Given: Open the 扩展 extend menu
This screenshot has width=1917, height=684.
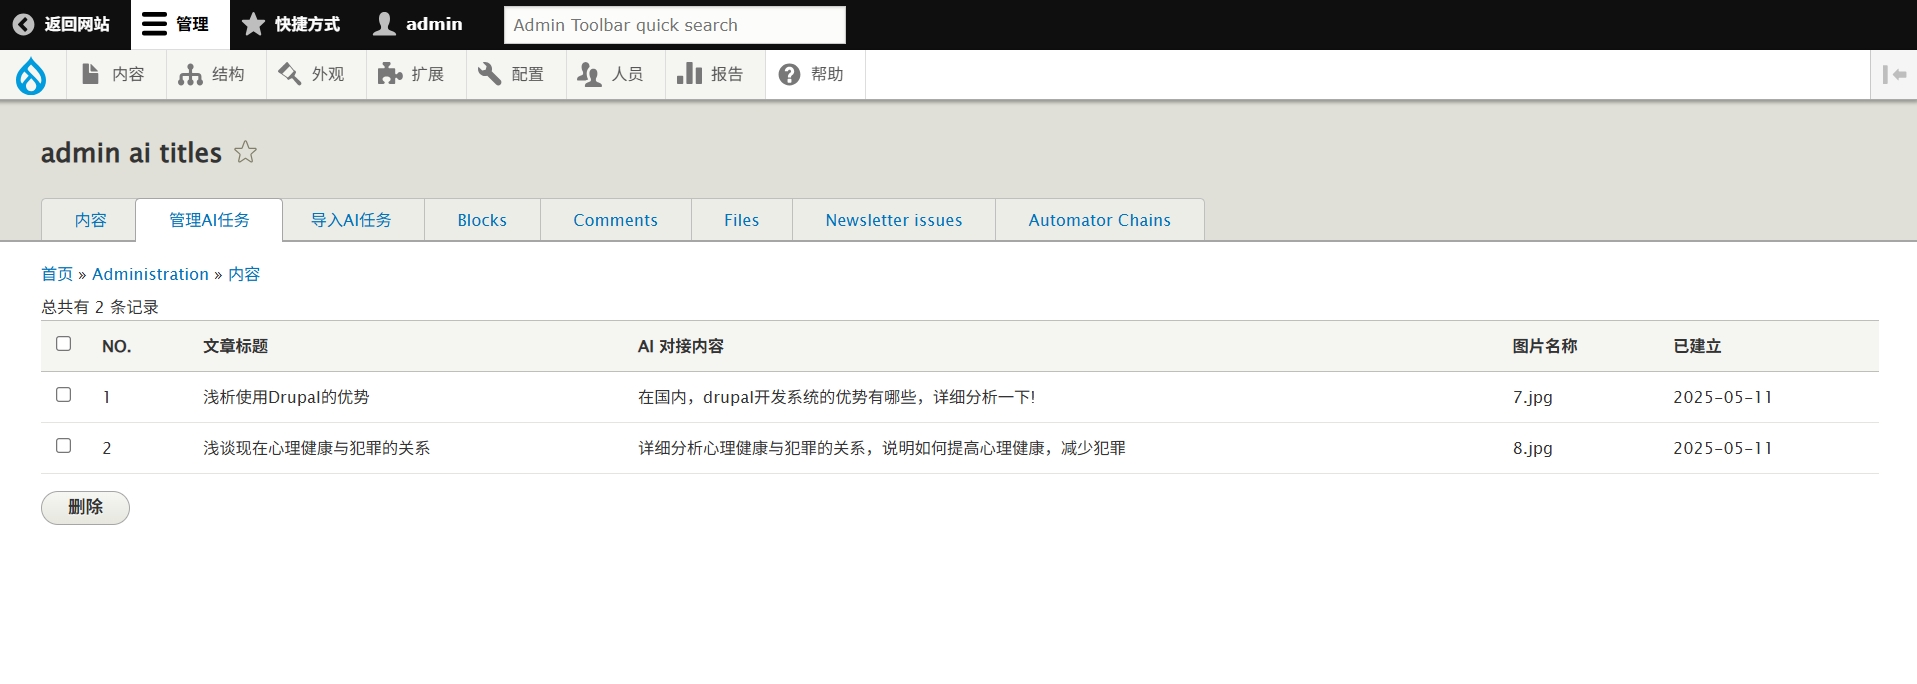Looking at the screenshot, I should pos(414,75).
